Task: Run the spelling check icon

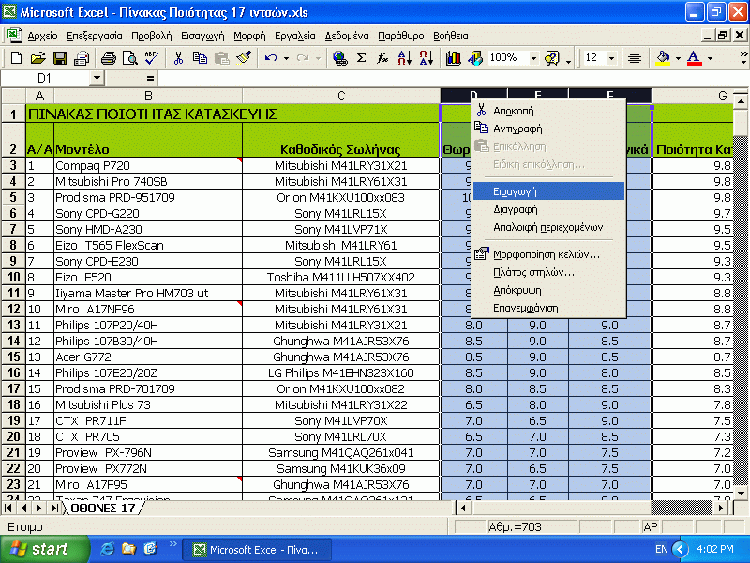Action: tap(152, 58)
